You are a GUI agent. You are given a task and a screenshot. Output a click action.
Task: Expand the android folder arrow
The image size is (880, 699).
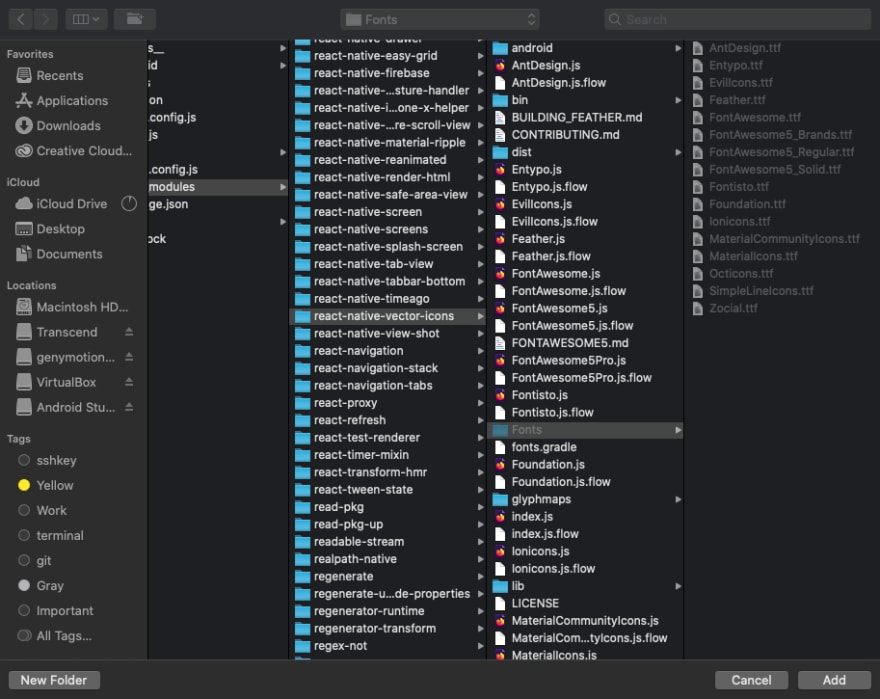[x=678, y=48]
